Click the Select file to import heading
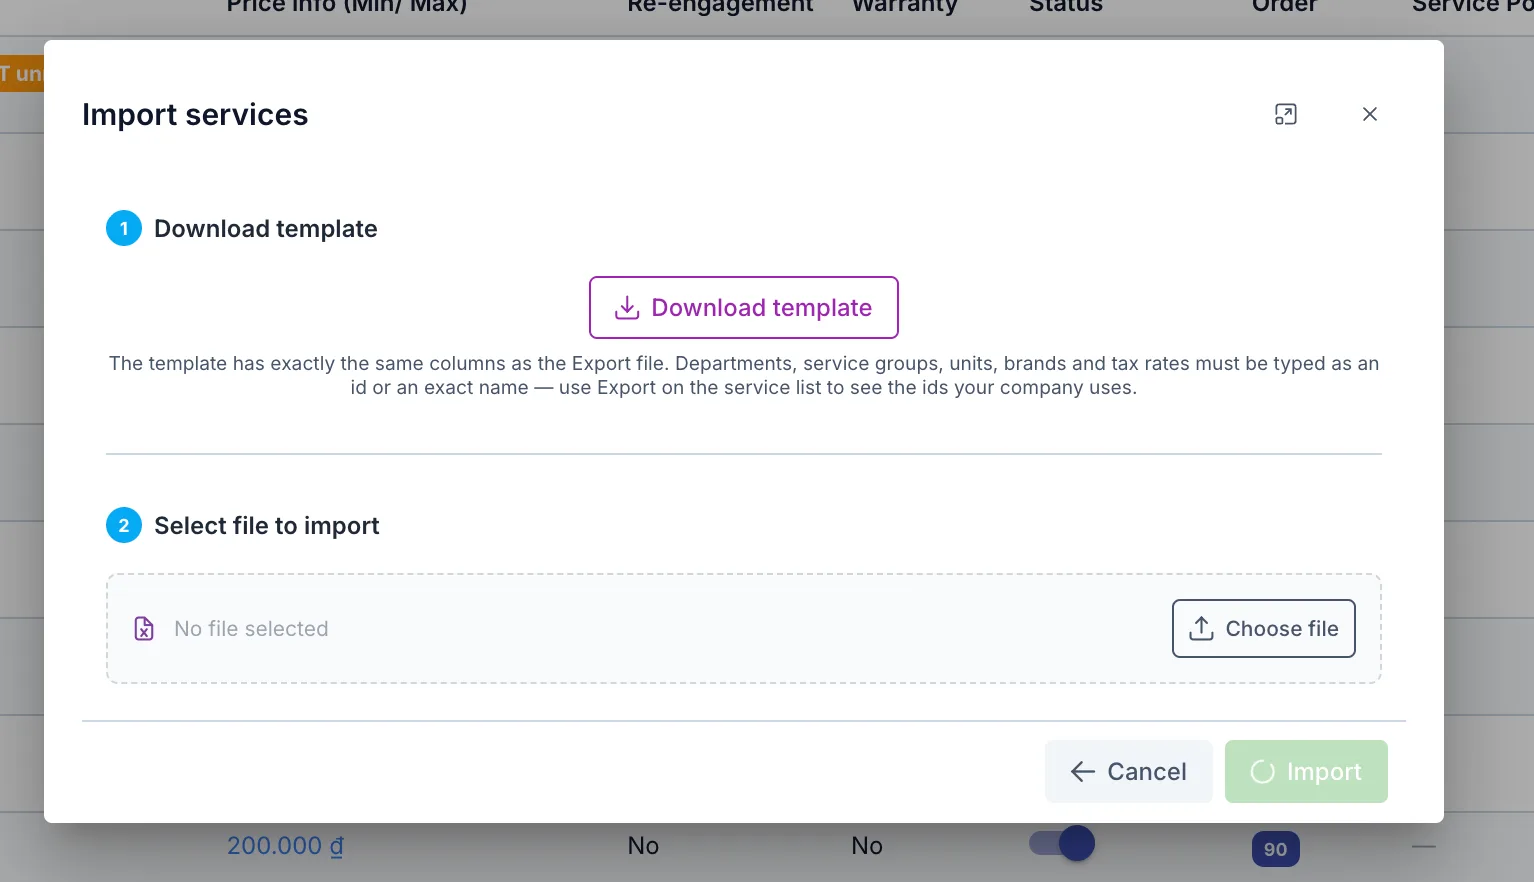The width and height of the screenshot is (1534, 882). click(267, 526)
